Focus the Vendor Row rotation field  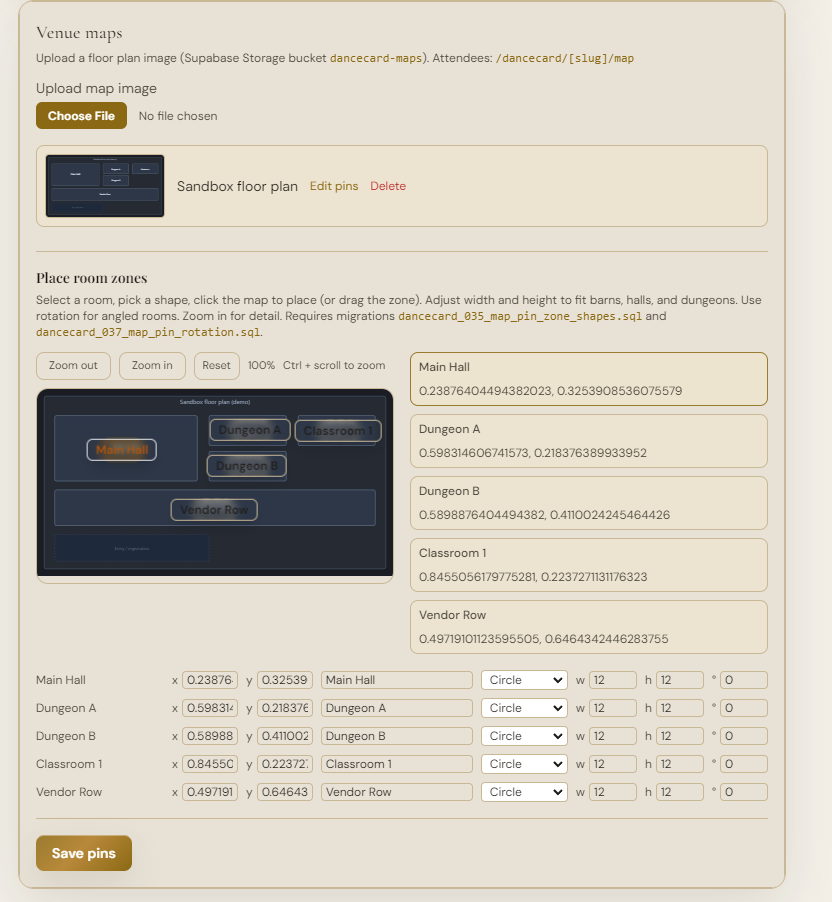tap(743, 792)
